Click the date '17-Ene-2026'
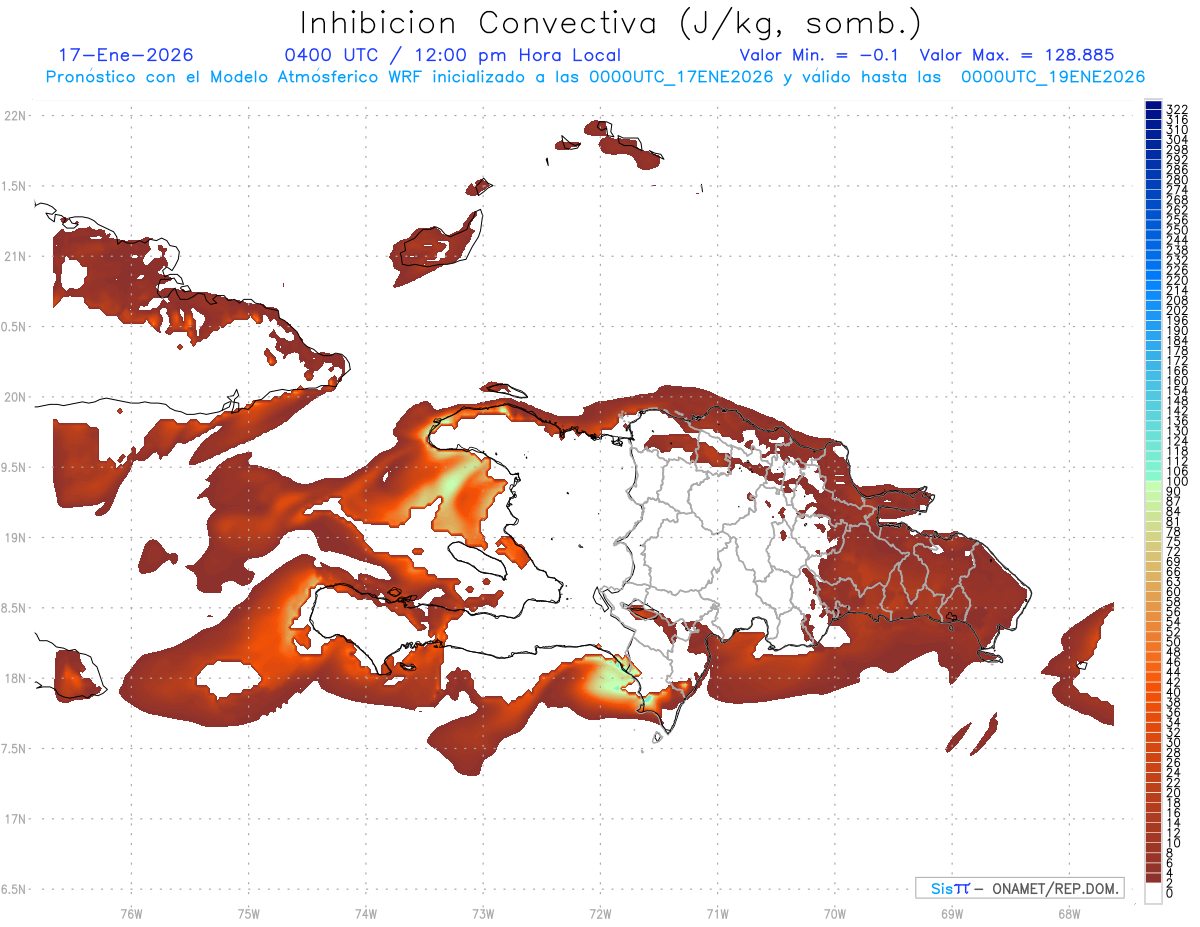This screenshot has height=927, width=1200. pos(126,55)
